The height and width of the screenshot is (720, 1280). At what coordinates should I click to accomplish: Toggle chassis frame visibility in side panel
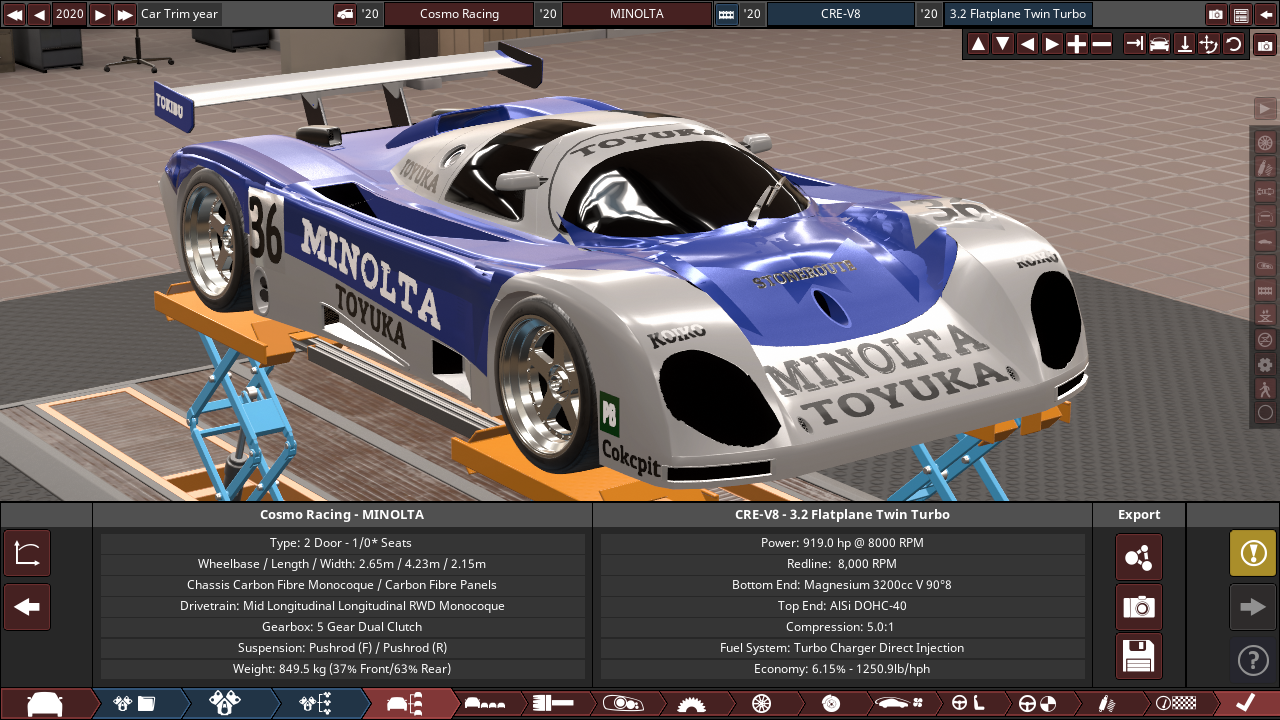[x=1265, y=216]
